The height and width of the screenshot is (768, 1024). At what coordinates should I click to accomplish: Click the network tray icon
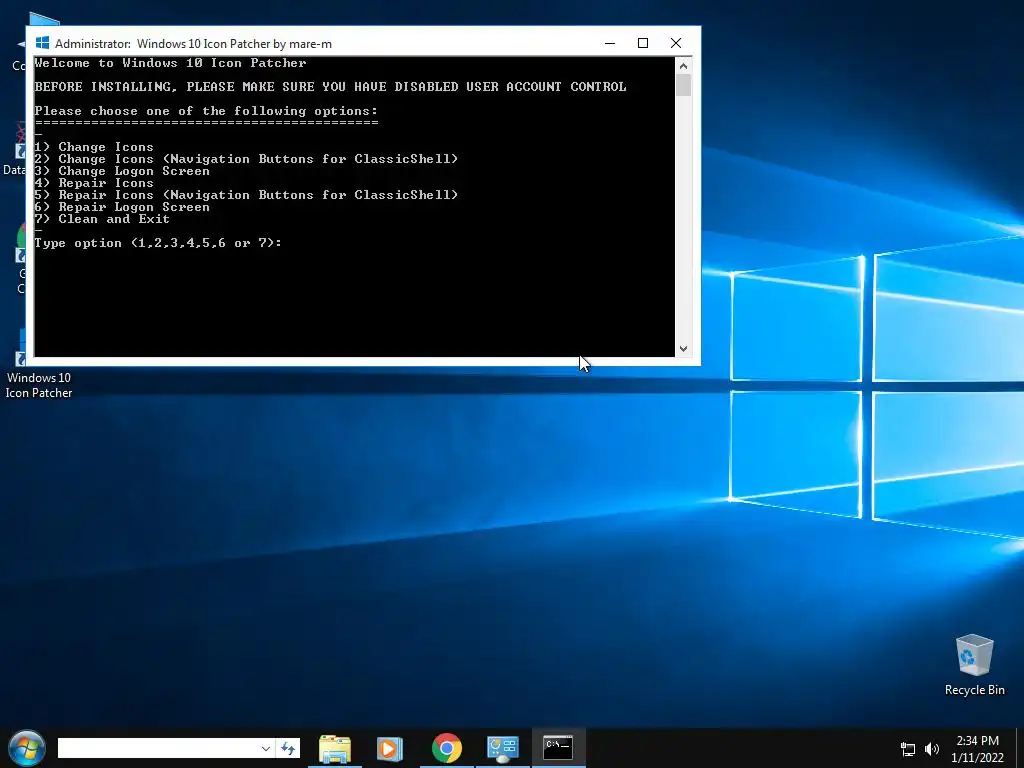[907, 749]
